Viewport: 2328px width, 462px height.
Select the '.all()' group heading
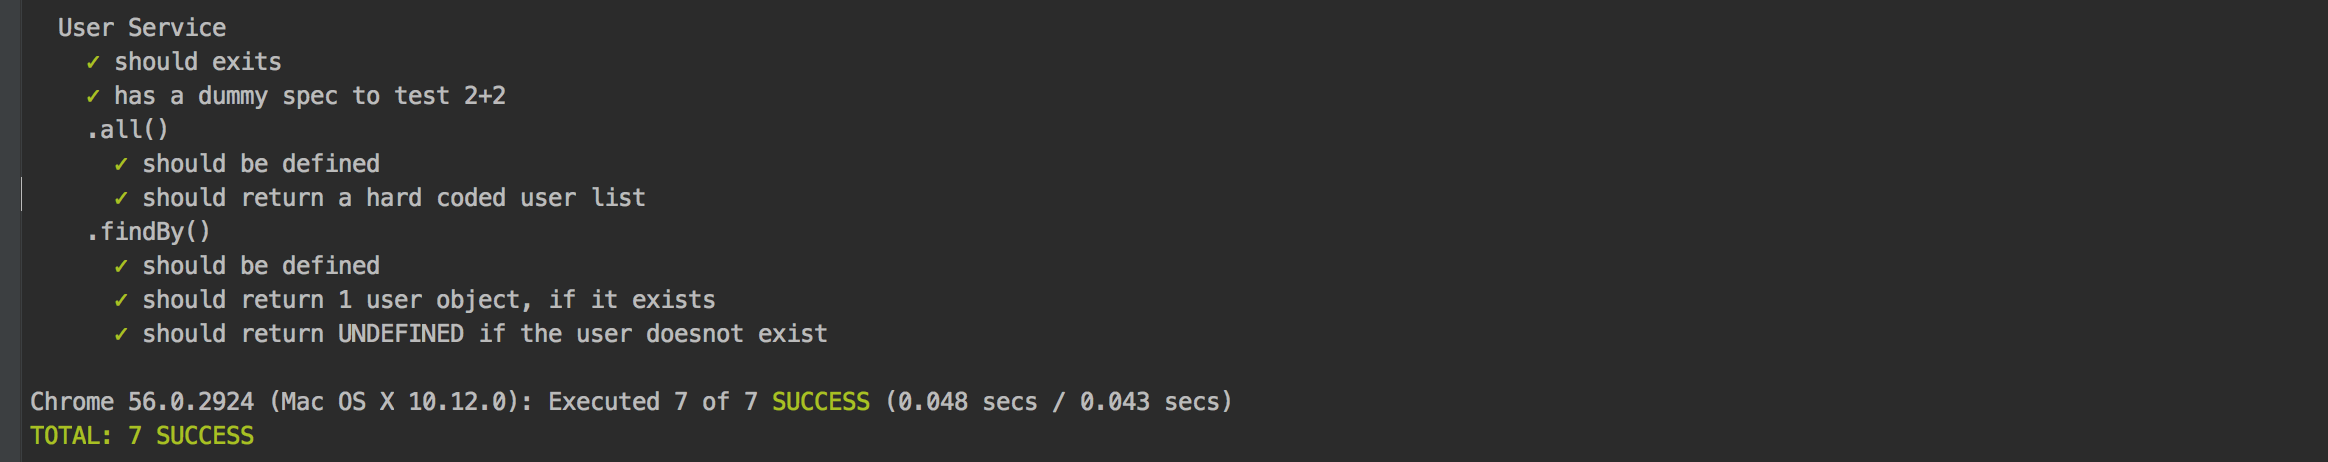[128, 130]
